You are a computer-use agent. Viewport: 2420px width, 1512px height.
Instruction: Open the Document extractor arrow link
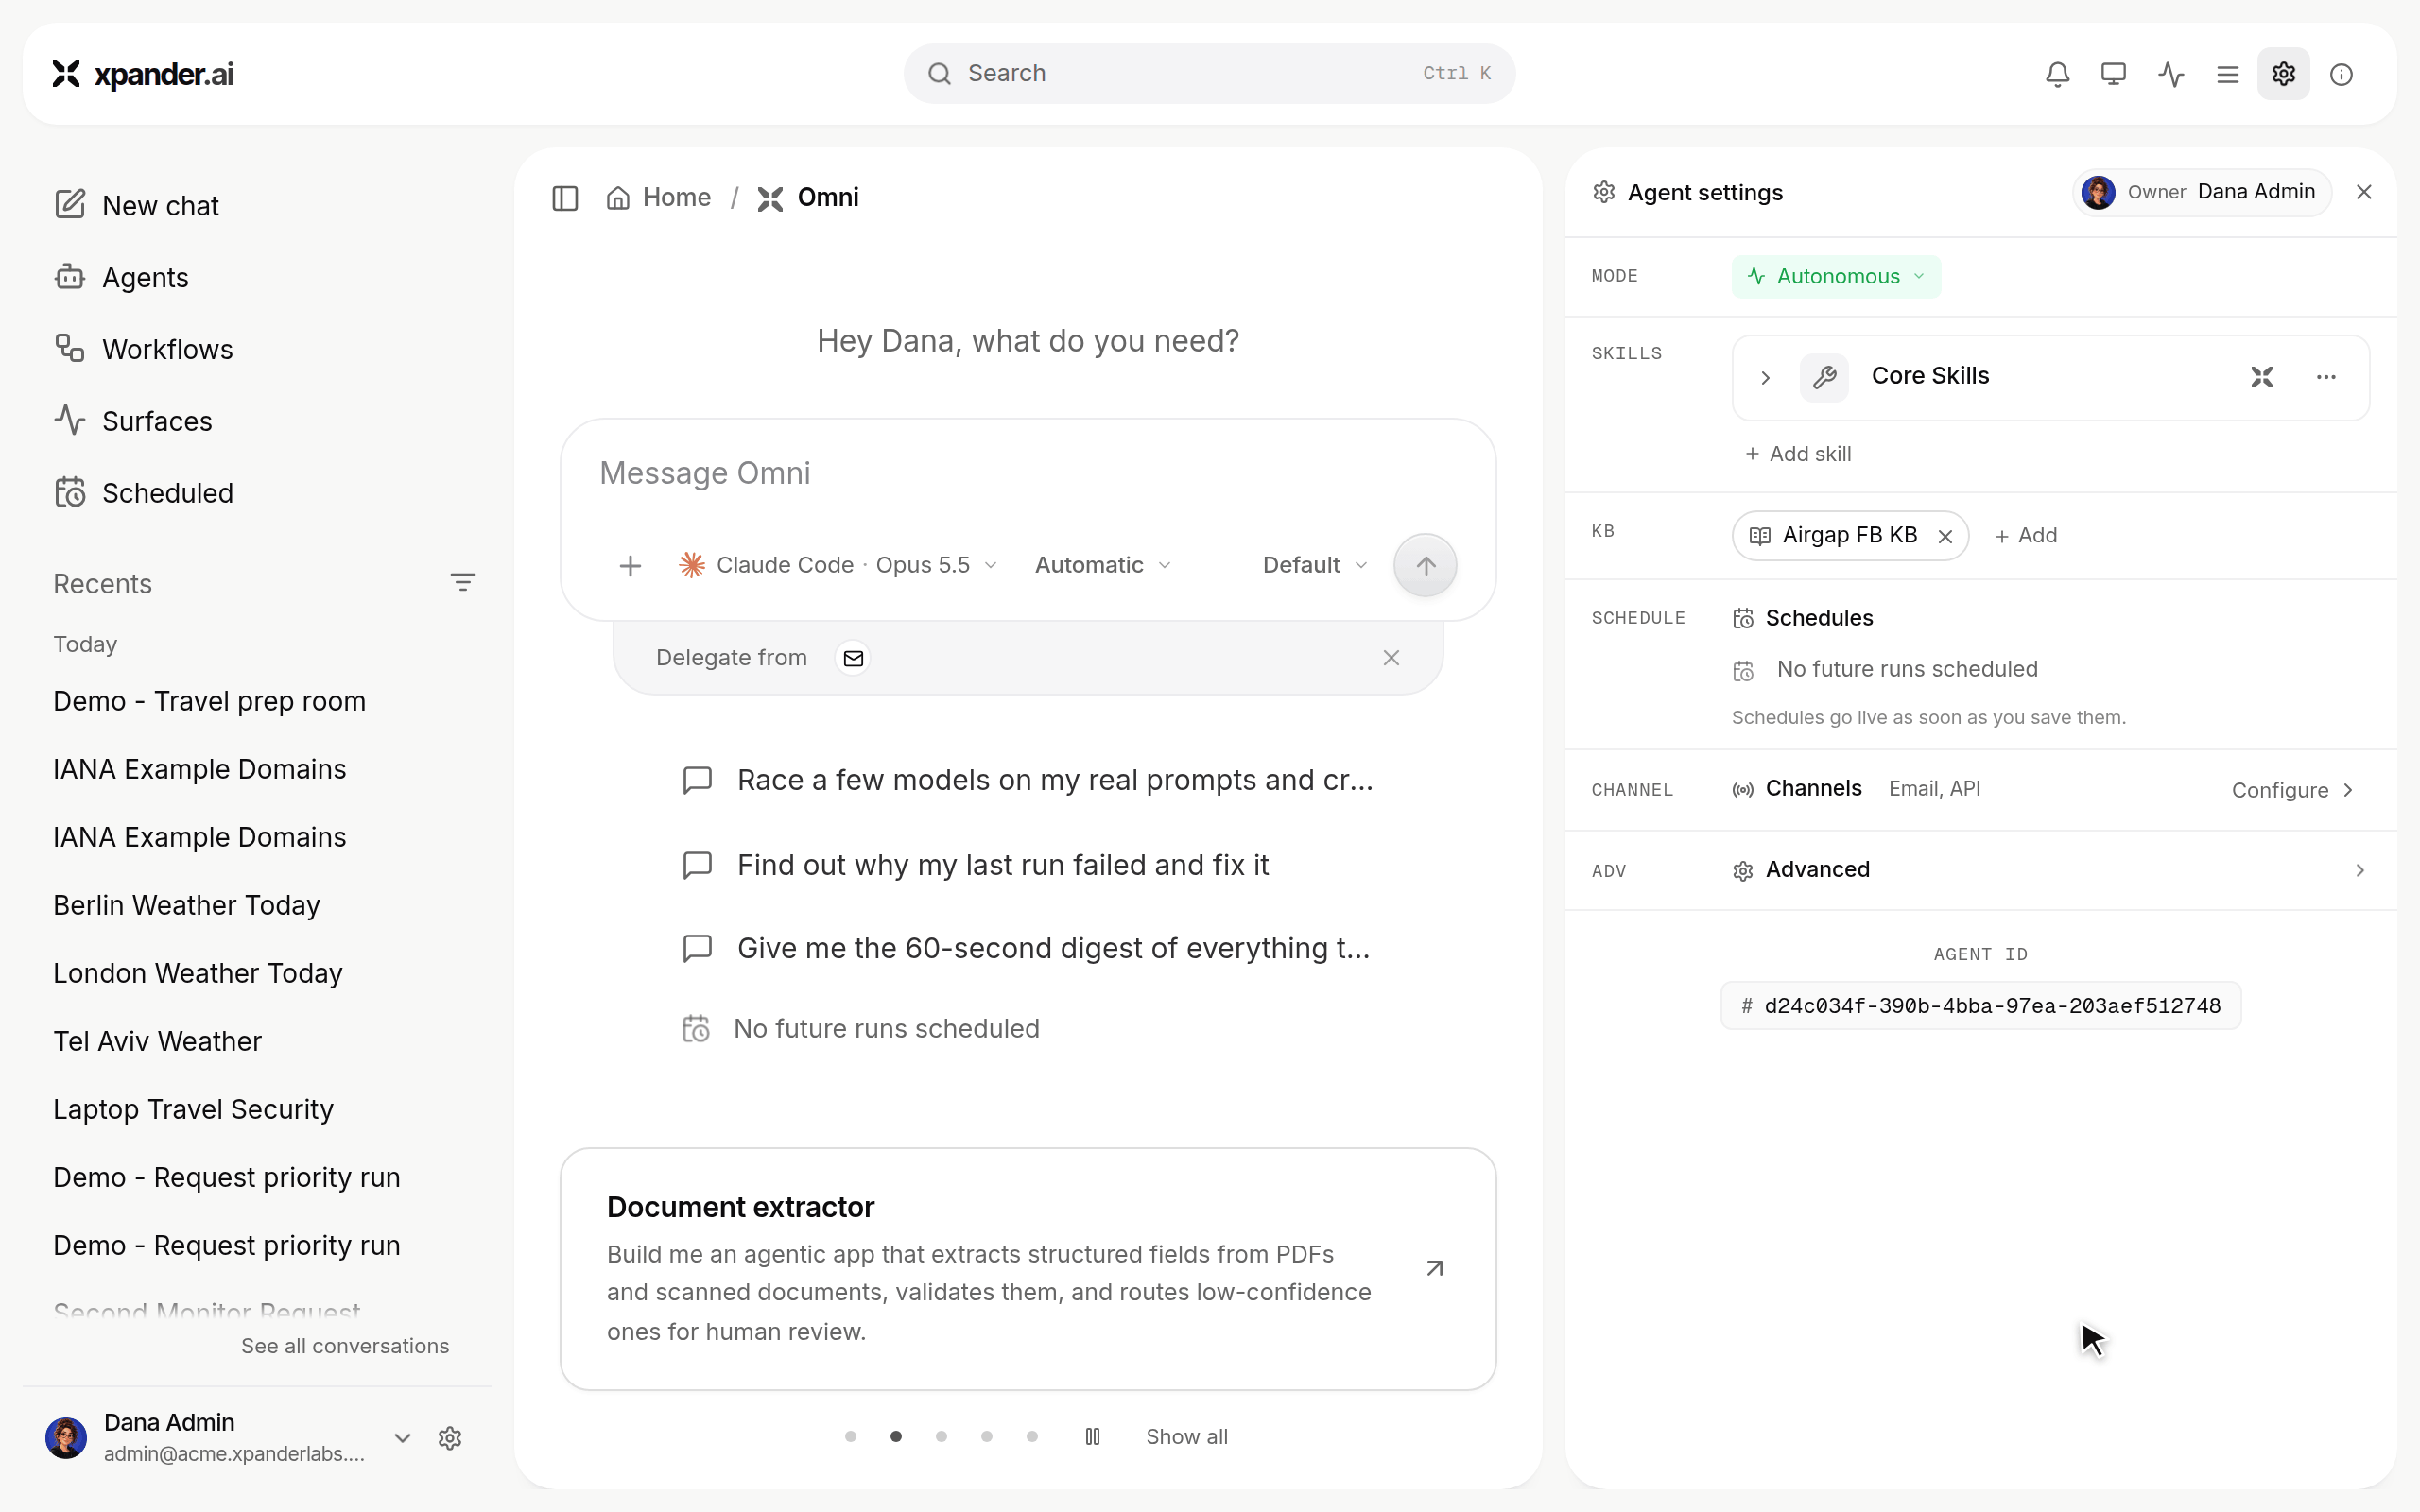1434,1269
